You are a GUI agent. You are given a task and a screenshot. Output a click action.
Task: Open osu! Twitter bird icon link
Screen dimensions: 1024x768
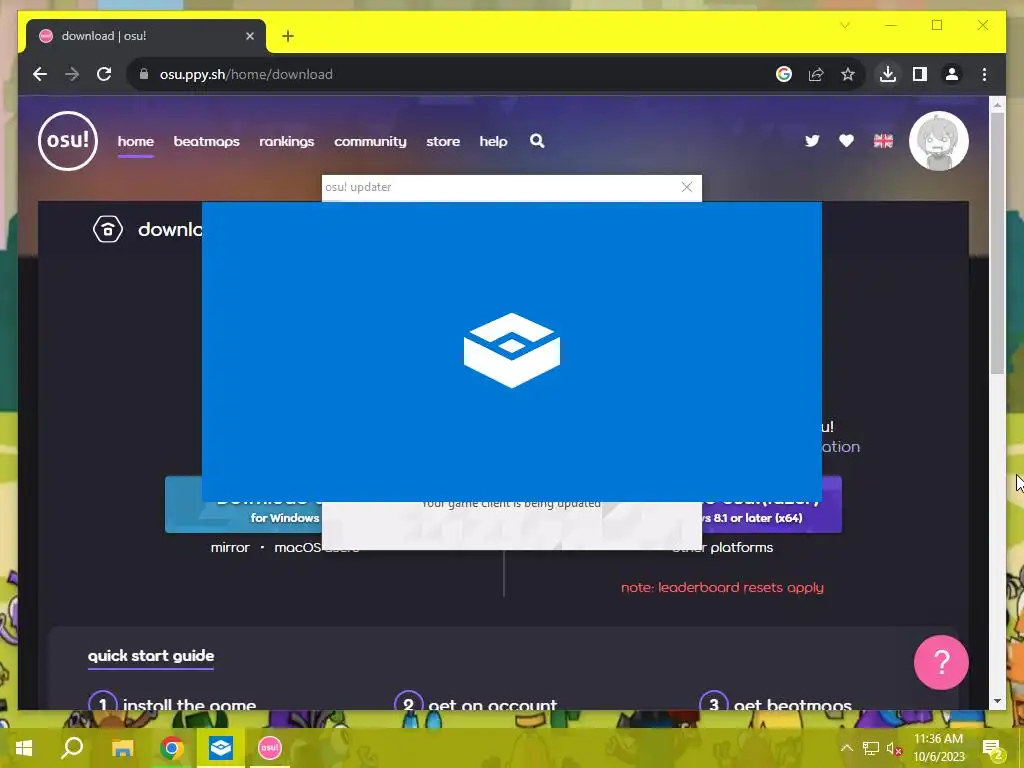coord(812,140)
